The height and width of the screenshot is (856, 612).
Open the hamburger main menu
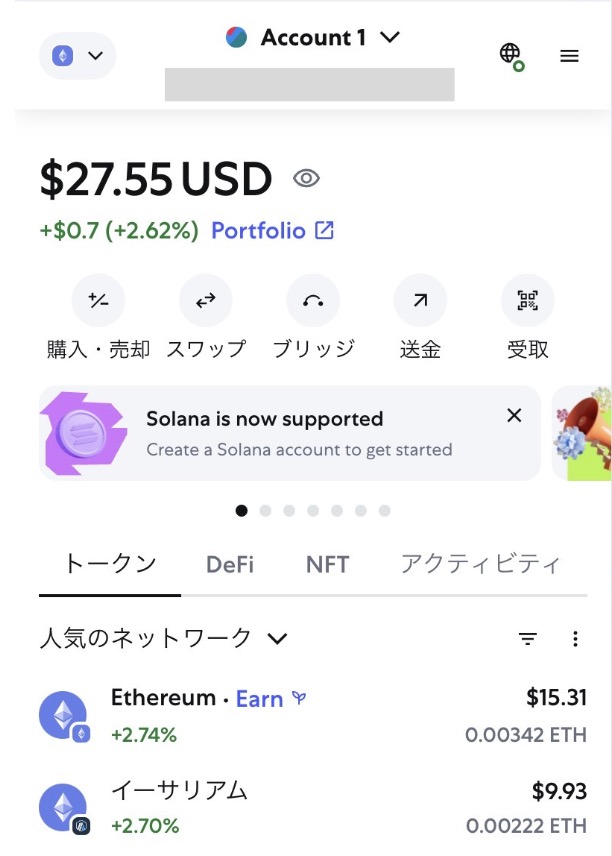coord(570,56)
